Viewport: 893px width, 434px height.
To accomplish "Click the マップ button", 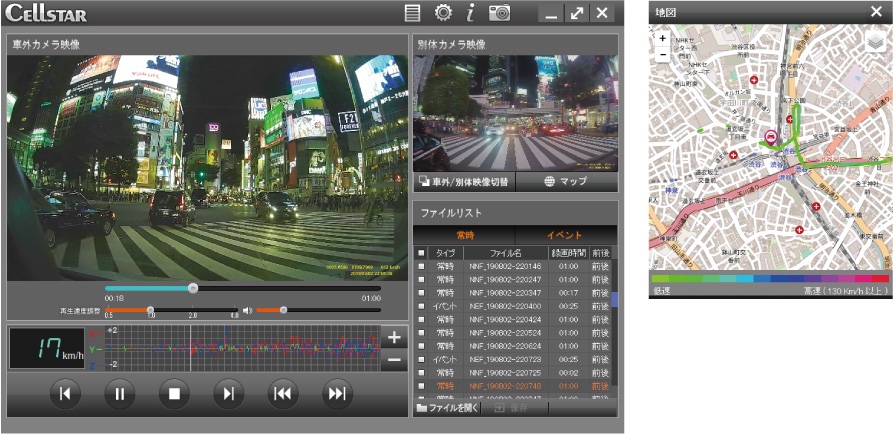I will pyautogui.click(x=566, y=182).
